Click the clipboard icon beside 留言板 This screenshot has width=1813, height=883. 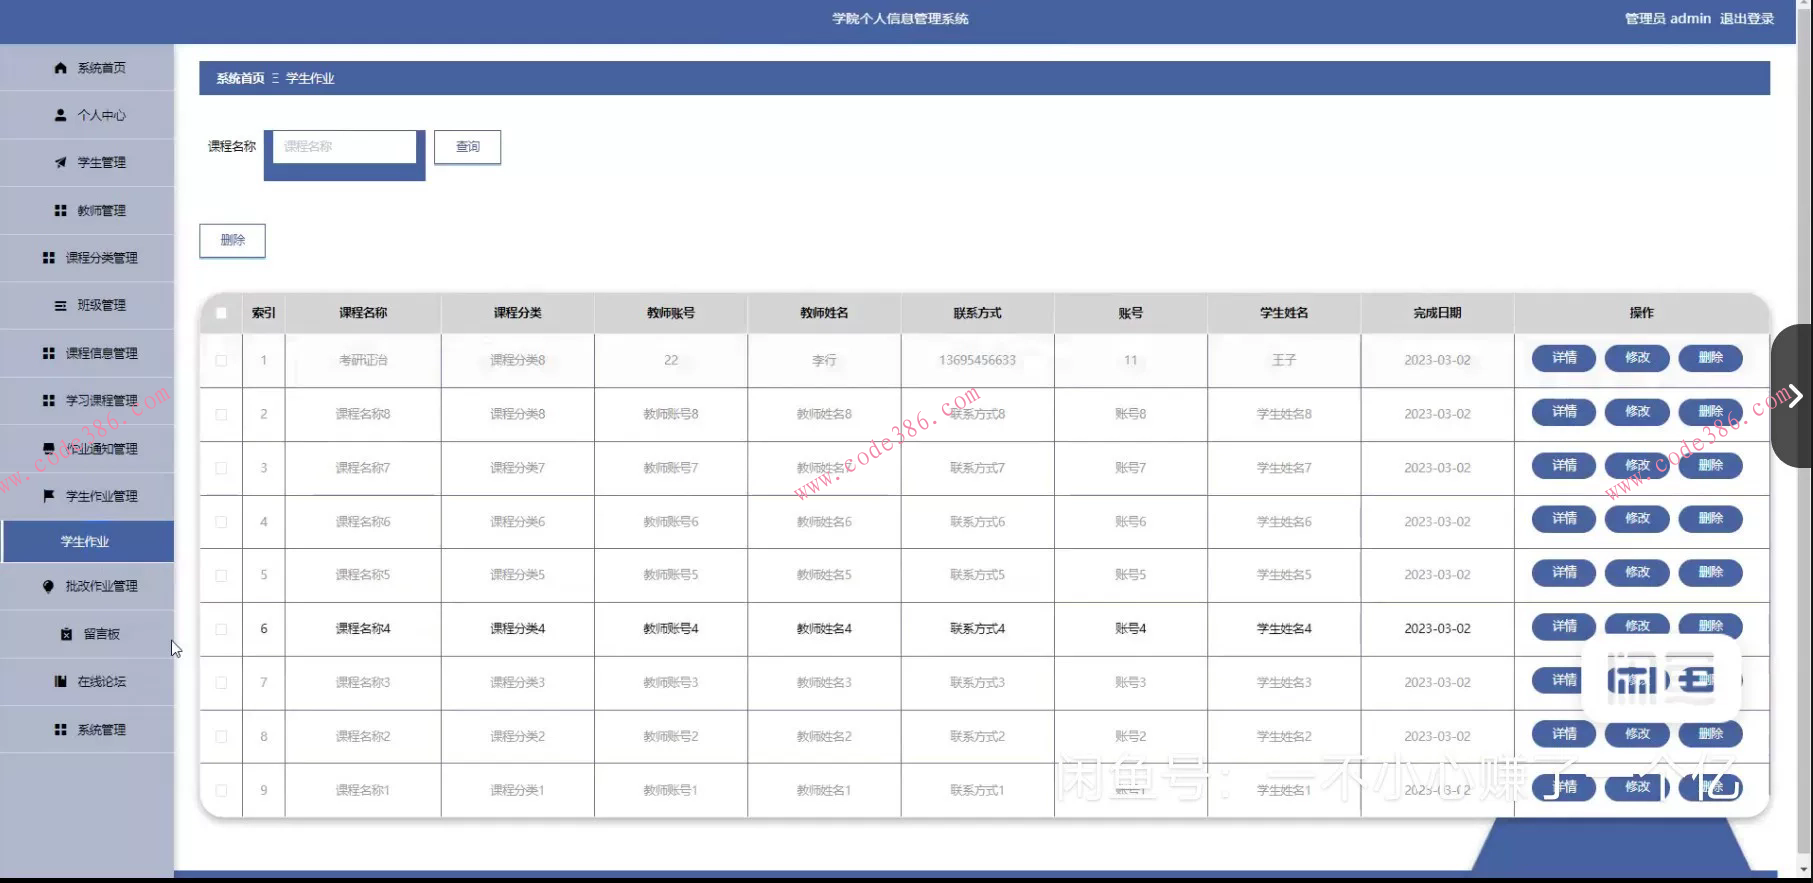(66, 634)
